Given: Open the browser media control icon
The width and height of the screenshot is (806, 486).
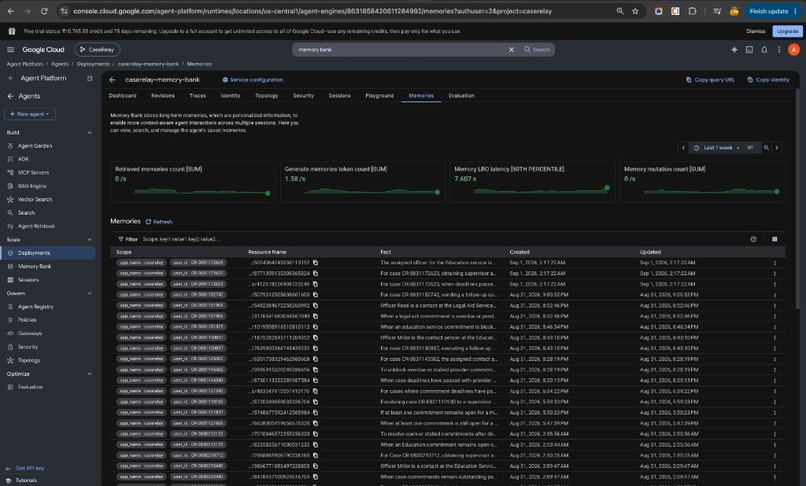Looking at the screenshot, I should [x=718, y=11].
